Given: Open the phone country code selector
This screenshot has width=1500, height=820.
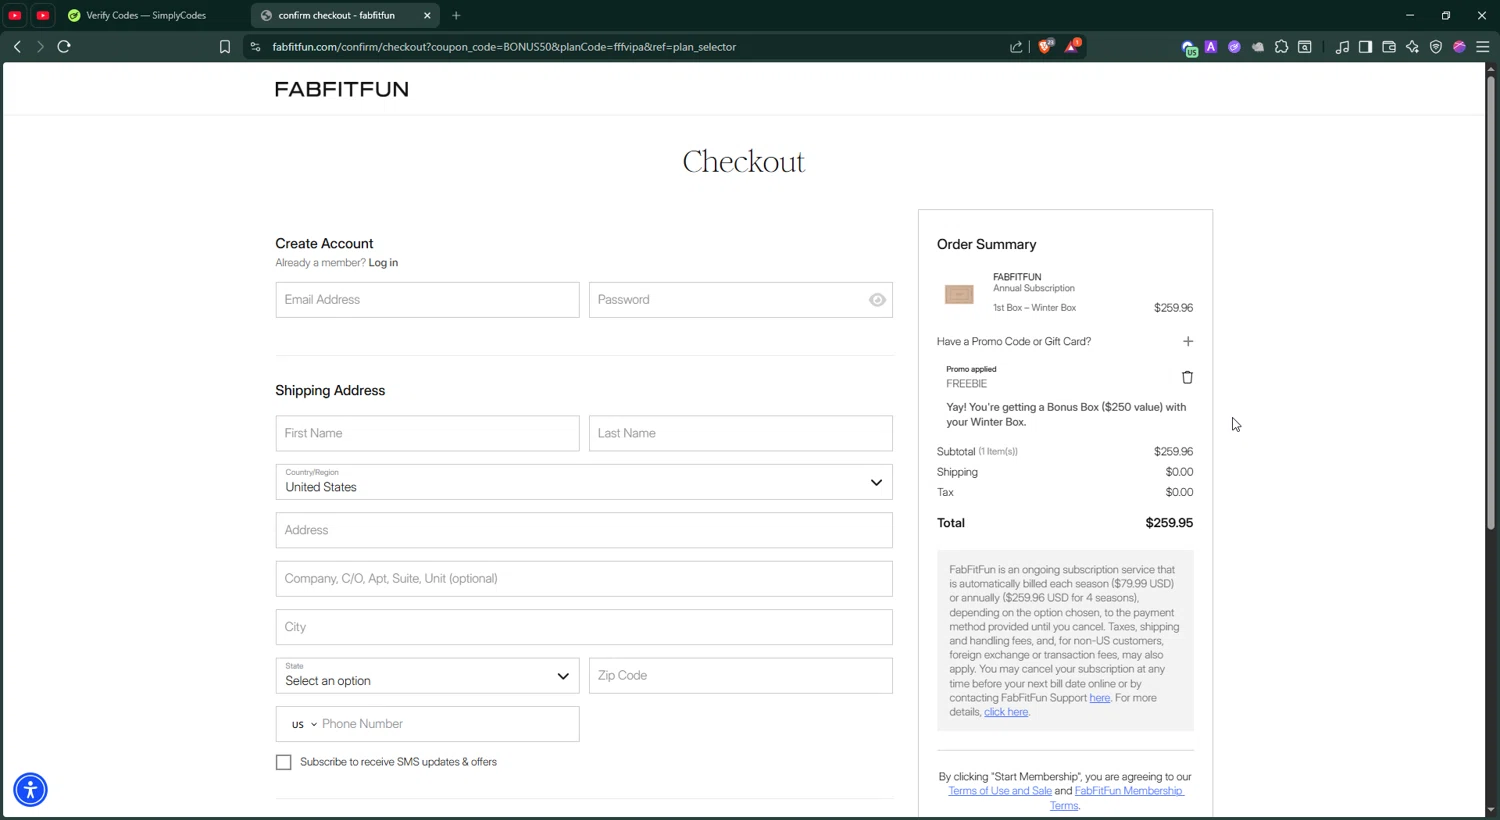Looking at the screenshot, I should 303,725.
